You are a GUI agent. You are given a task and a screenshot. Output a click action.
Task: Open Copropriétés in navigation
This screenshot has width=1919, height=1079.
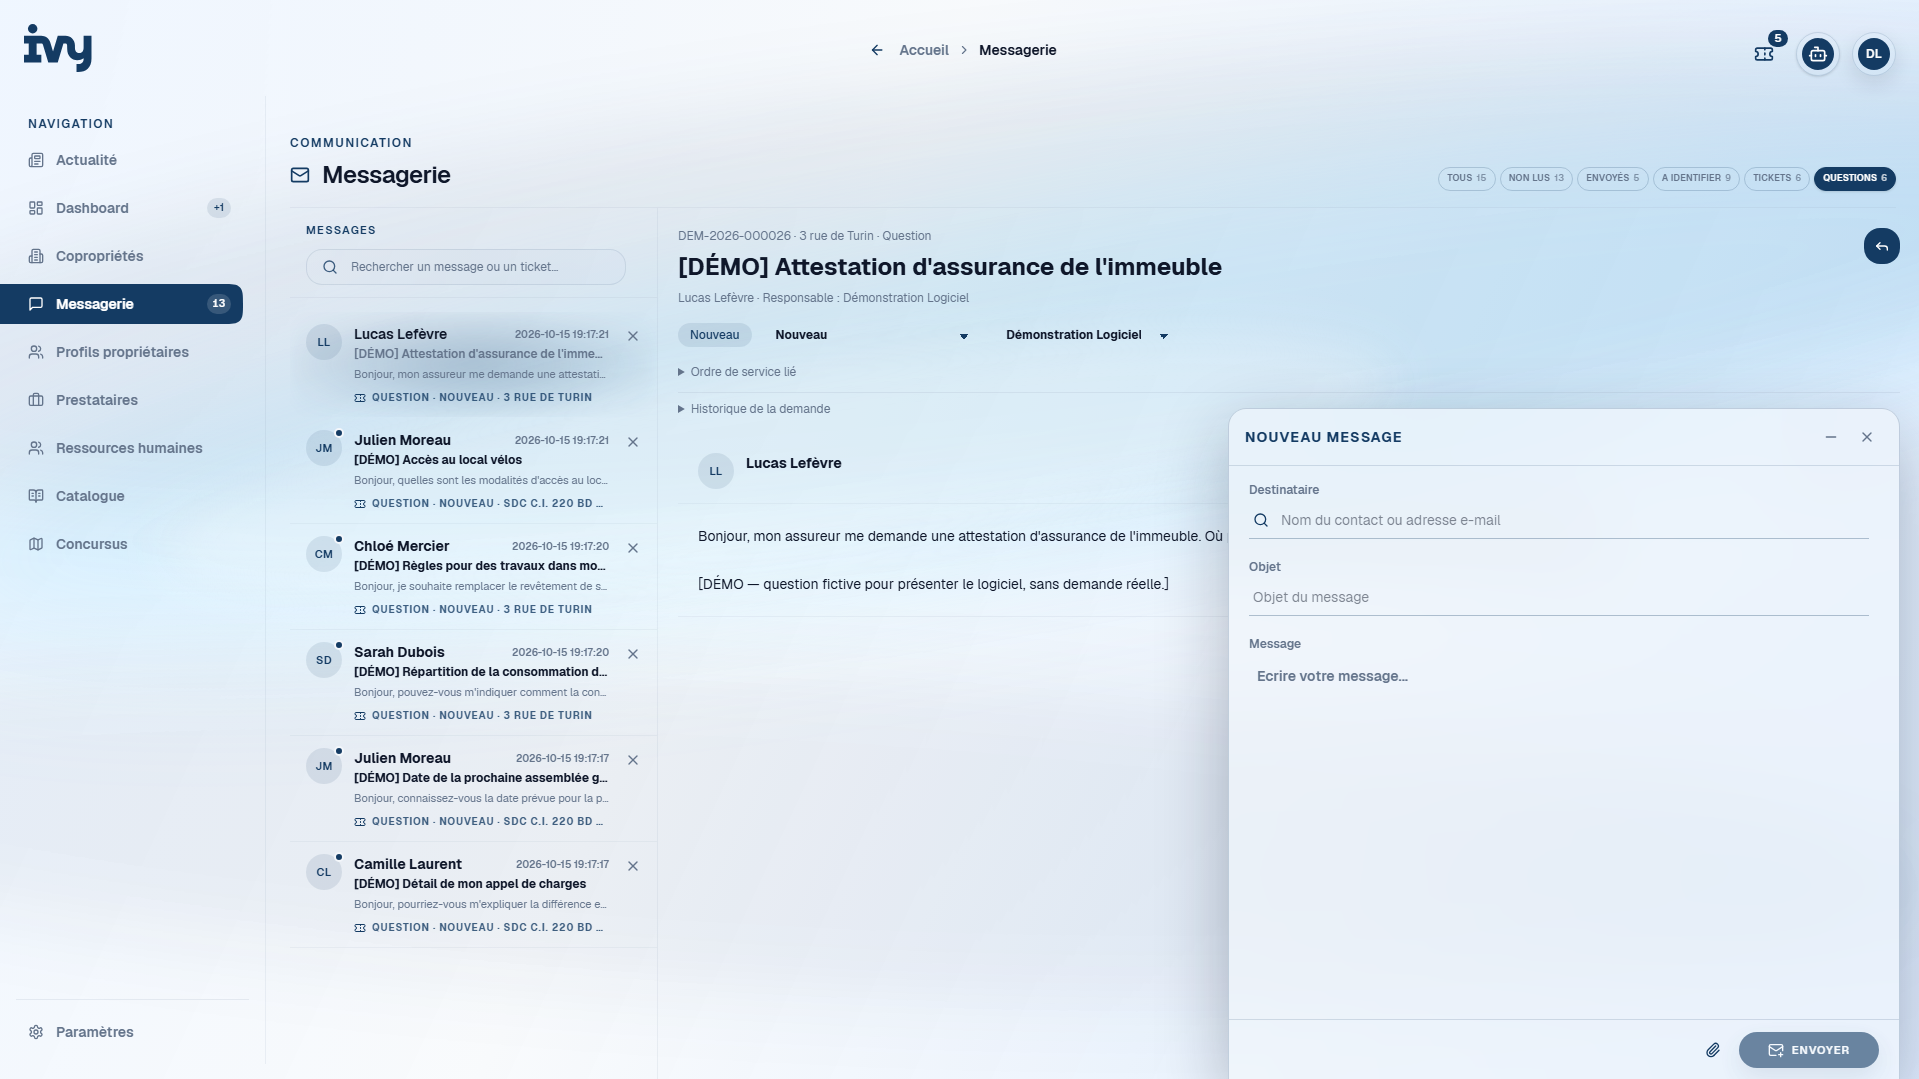121,256
